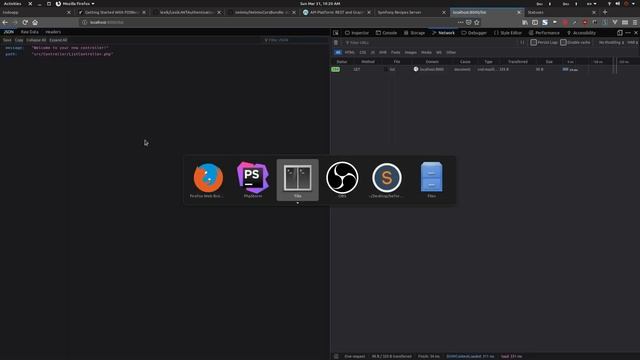
Task: Save page to Pocket
Action: 469,22
